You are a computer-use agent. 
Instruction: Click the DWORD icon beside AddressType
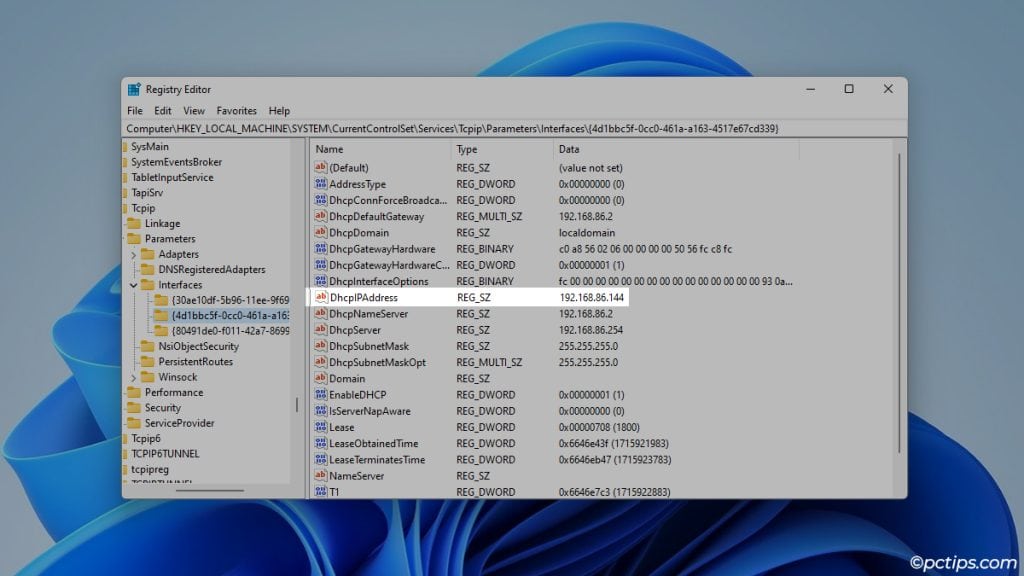(x=323, y=184)
